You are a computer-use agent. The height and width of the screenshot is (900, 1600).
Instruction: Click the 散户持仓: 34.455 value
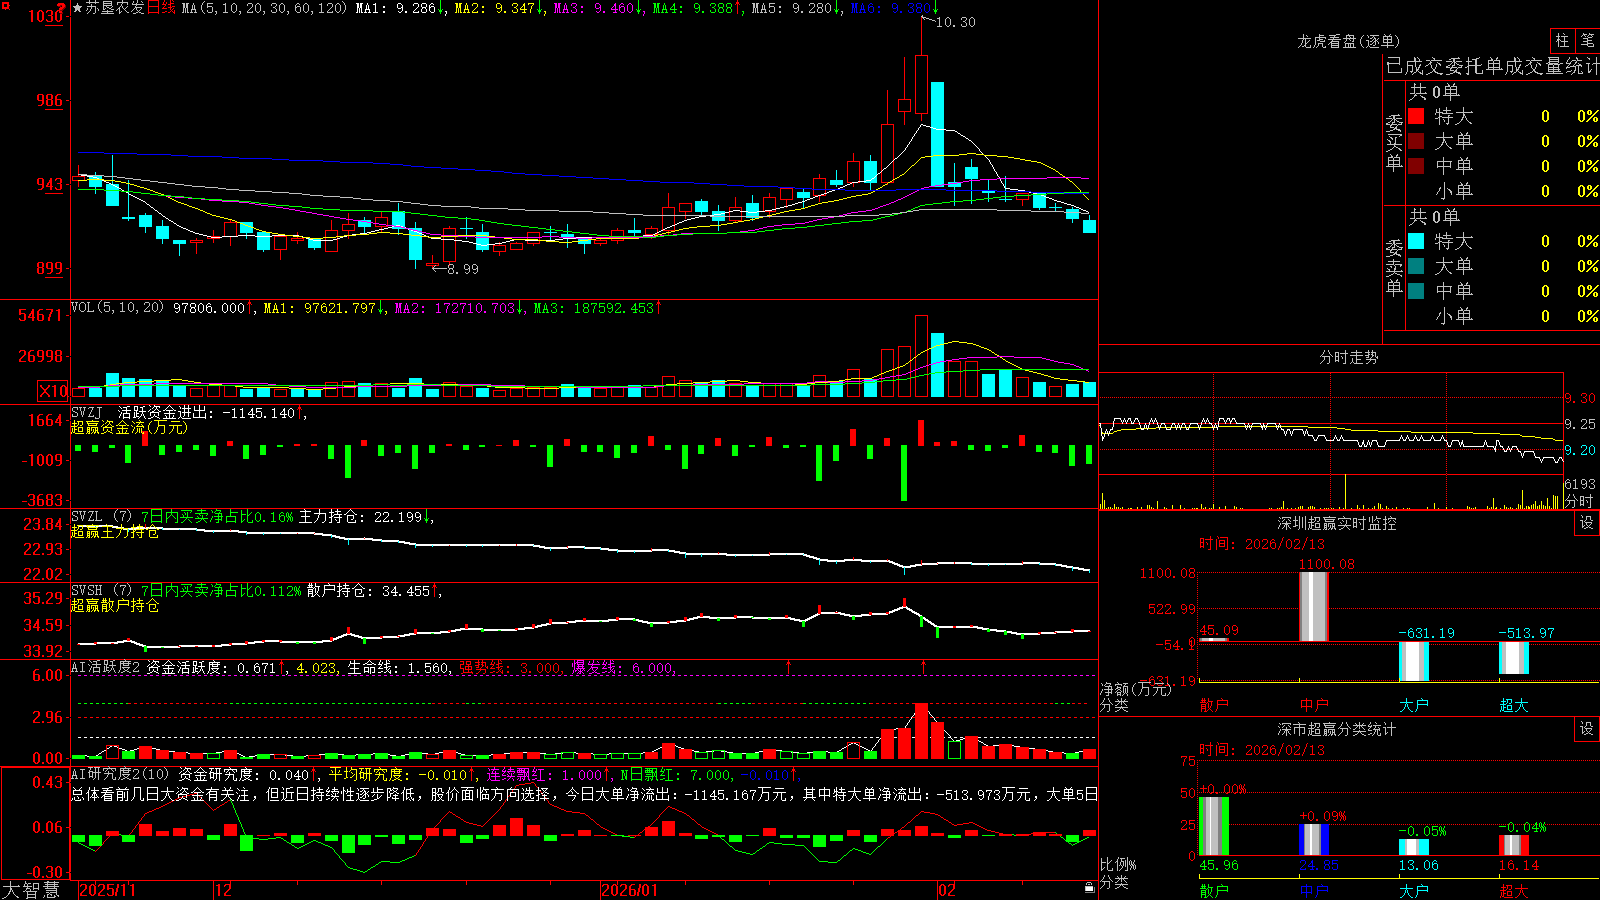374,591
